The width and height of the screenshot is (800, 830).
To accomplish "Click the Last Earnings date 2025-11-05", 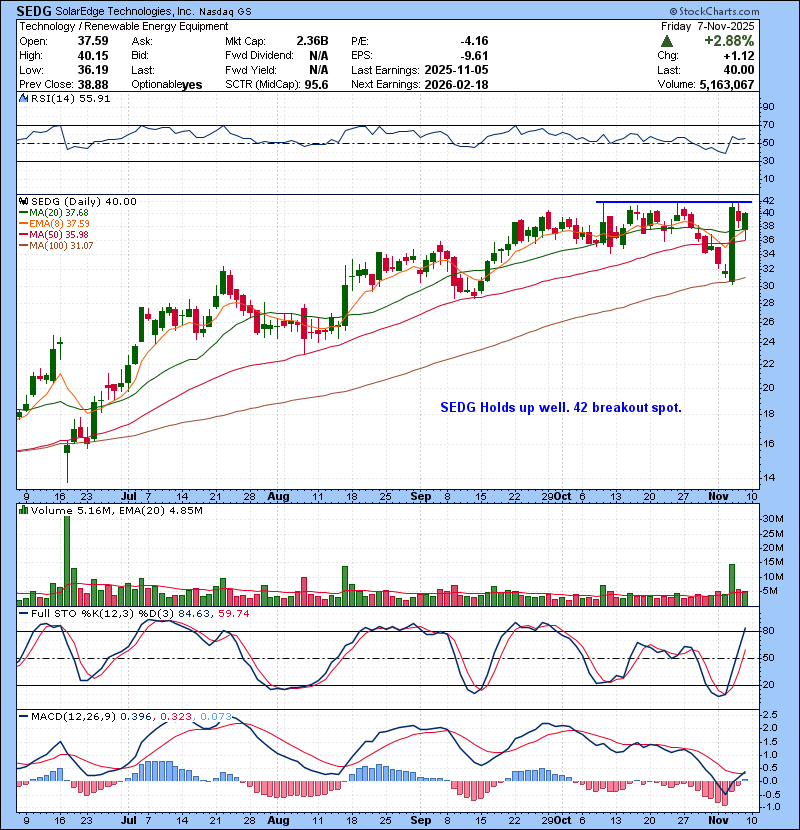I will [x=456, y=70].
